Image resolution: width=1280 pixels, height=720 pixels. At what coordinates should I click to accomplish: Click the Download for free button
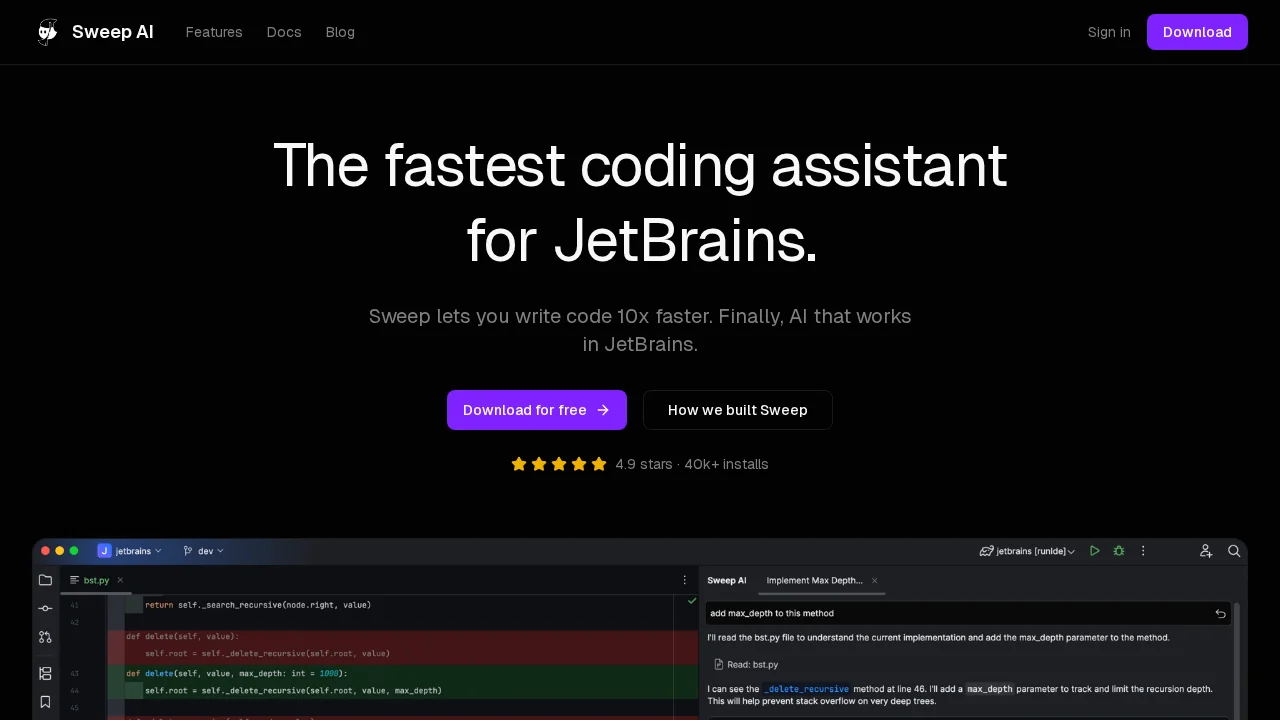tap(537, 410)
